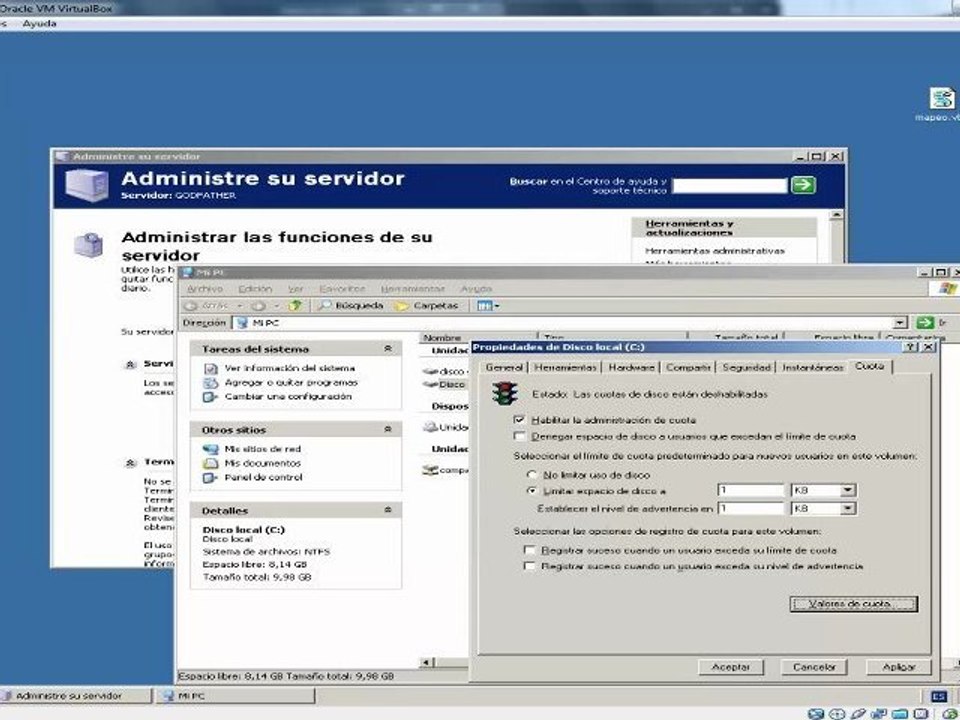
Task: Open the Atrás history dropdown arrow
Action: point(240,306)
